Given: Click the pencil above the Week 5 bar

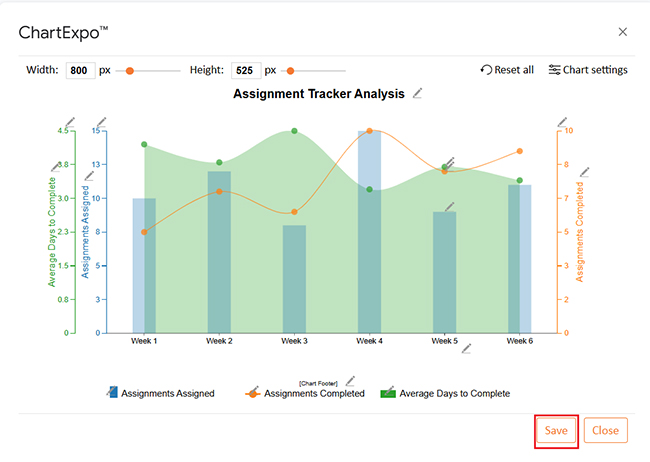Looking at the screenshot, I should point(450,207).
